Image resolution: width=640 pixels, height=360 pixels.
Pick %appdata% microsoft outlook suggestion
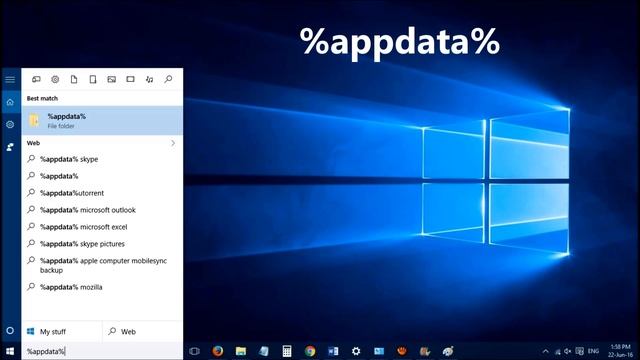(102, 210)
